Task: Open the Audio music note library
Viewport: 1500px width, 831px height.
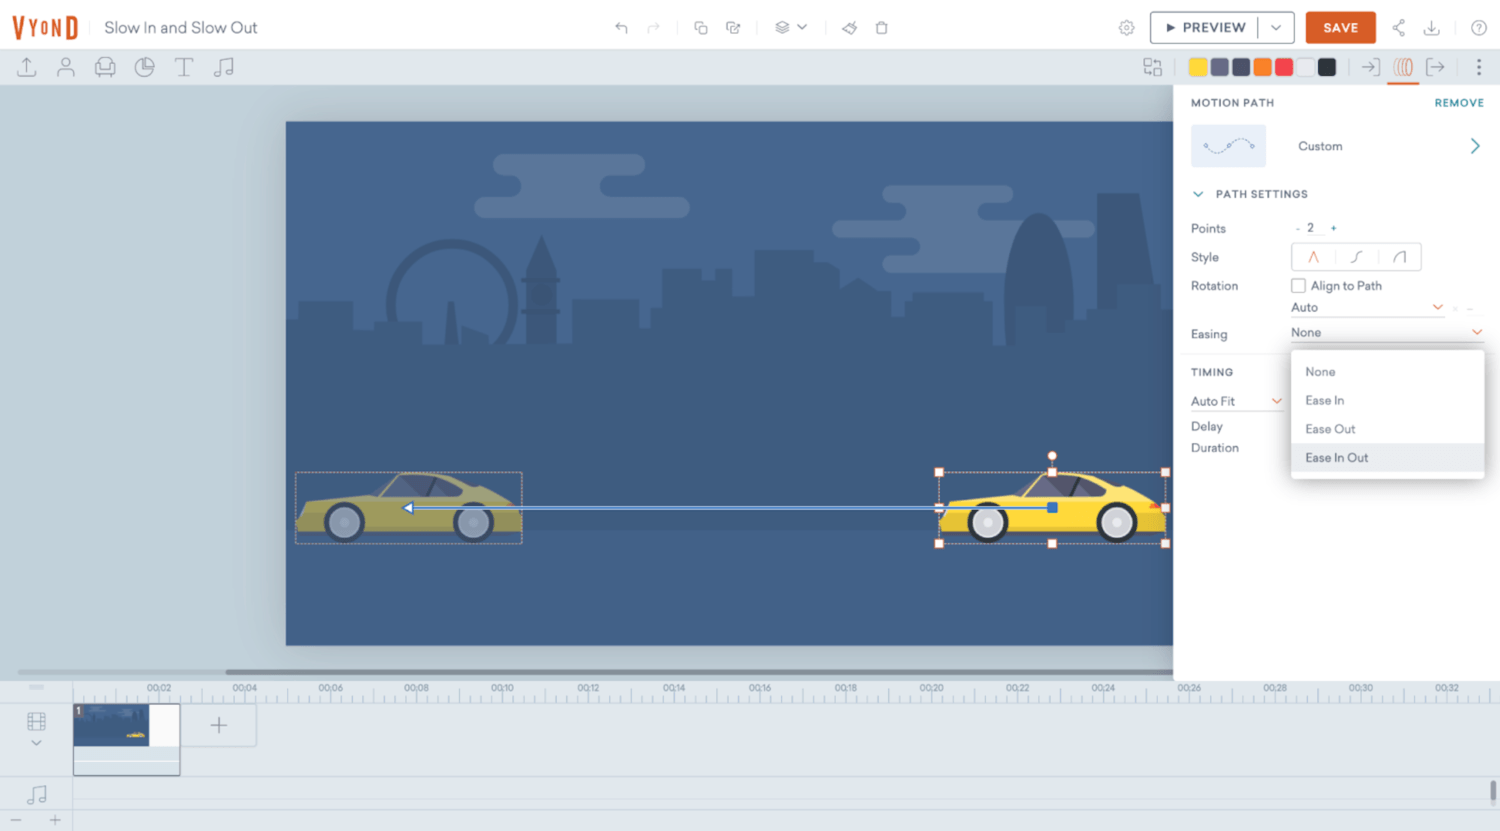Action: 224,67
